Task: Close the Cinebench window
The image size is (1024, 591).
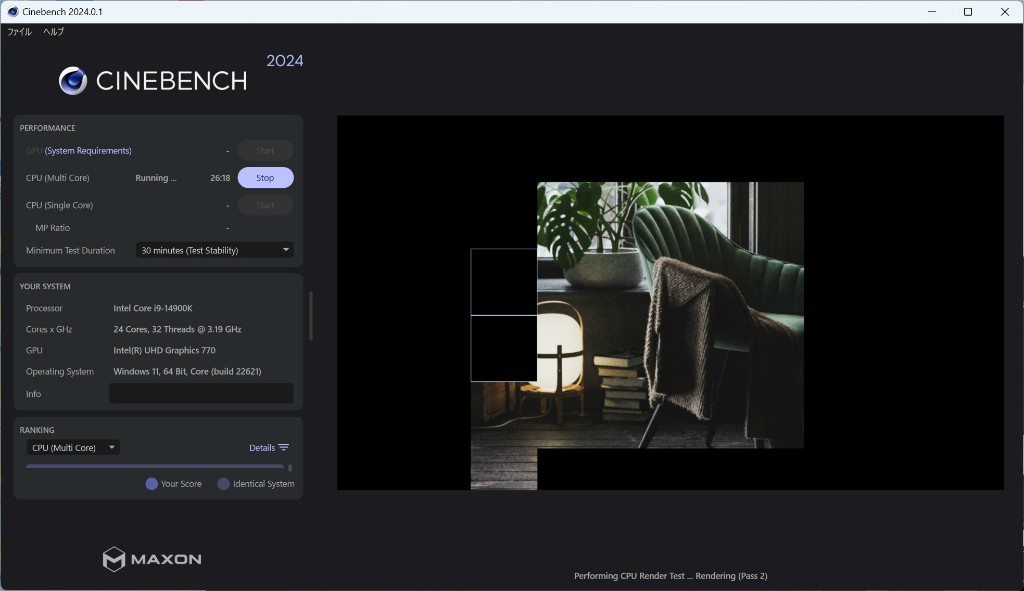Action: click(1004, 12)
